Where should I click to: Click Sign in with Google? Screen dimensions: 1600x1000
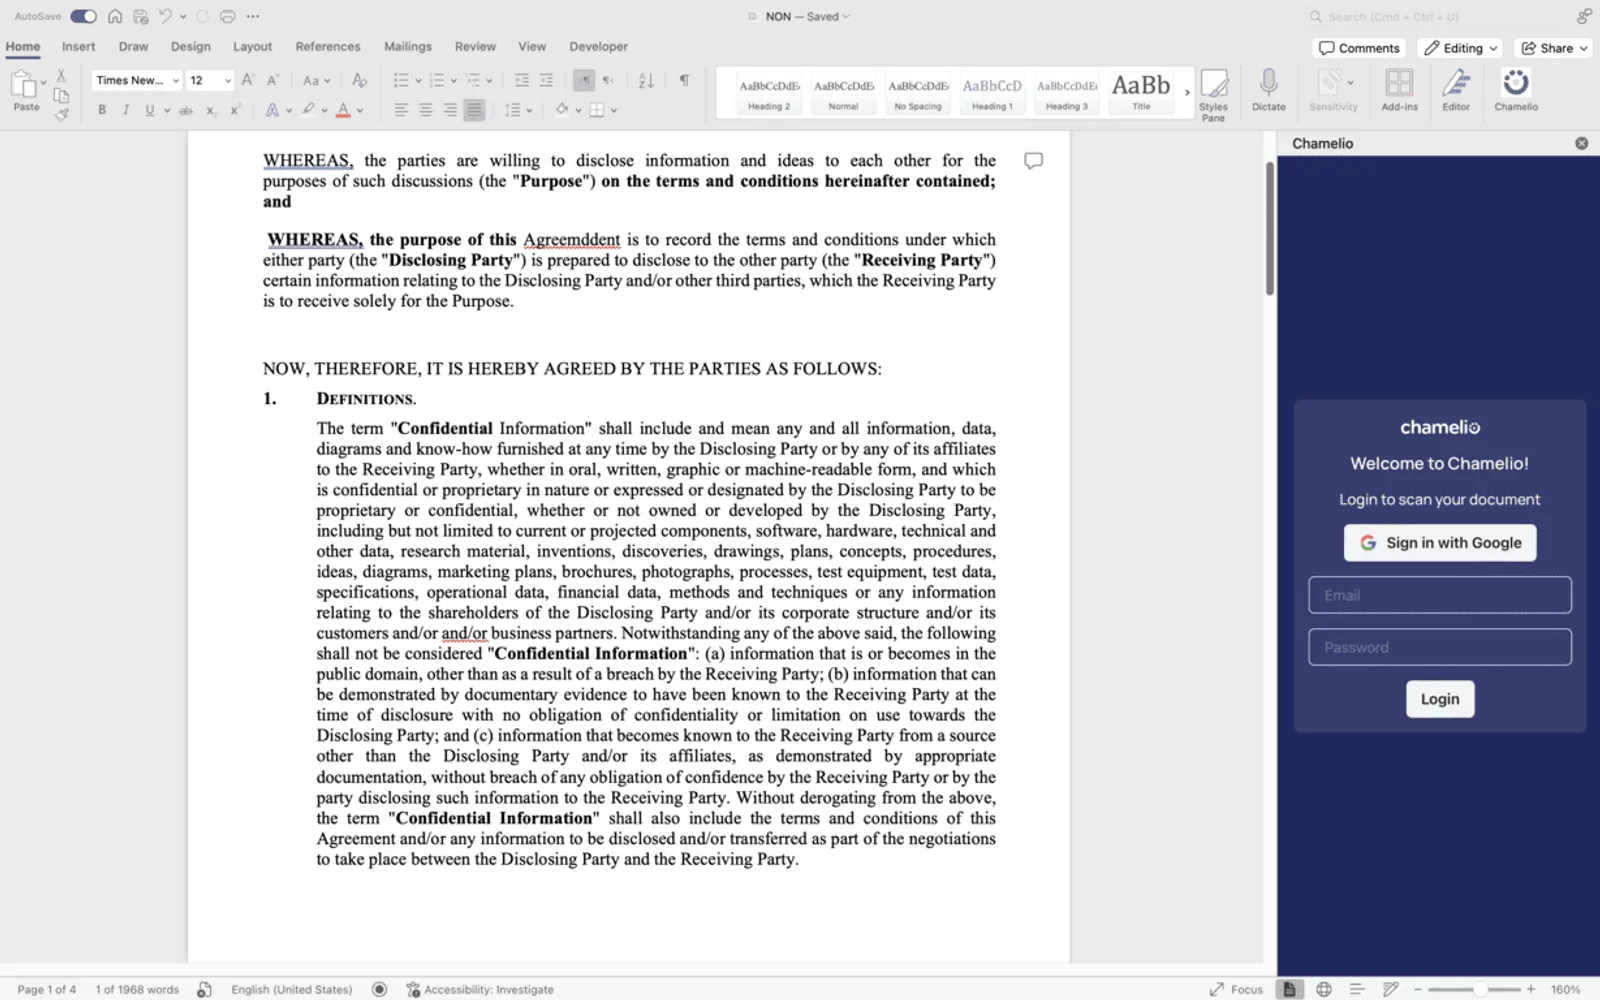(x=1440, y=543)
